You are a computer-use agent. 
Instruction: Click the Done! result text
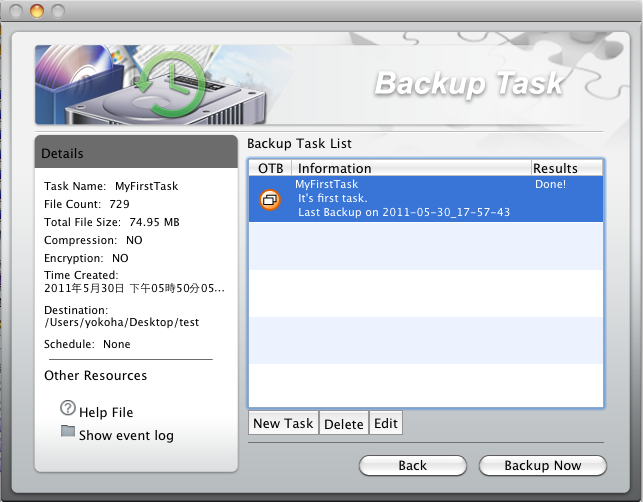tap(550, 184)
